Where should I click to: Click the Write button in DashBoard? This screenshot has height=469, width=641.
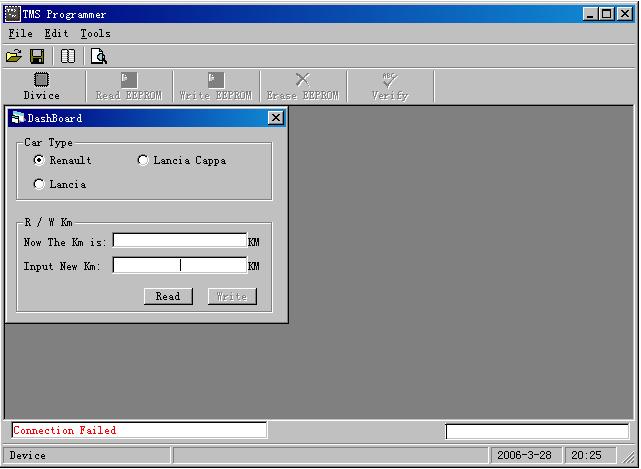[x=232, y=296]
